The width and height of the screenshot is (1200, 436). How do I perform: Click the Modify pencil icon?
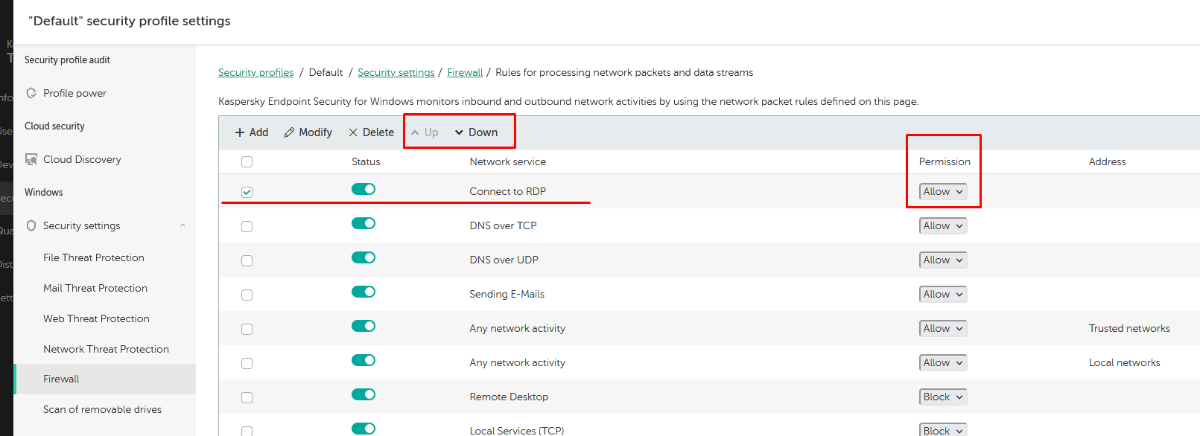coord(290,132)
